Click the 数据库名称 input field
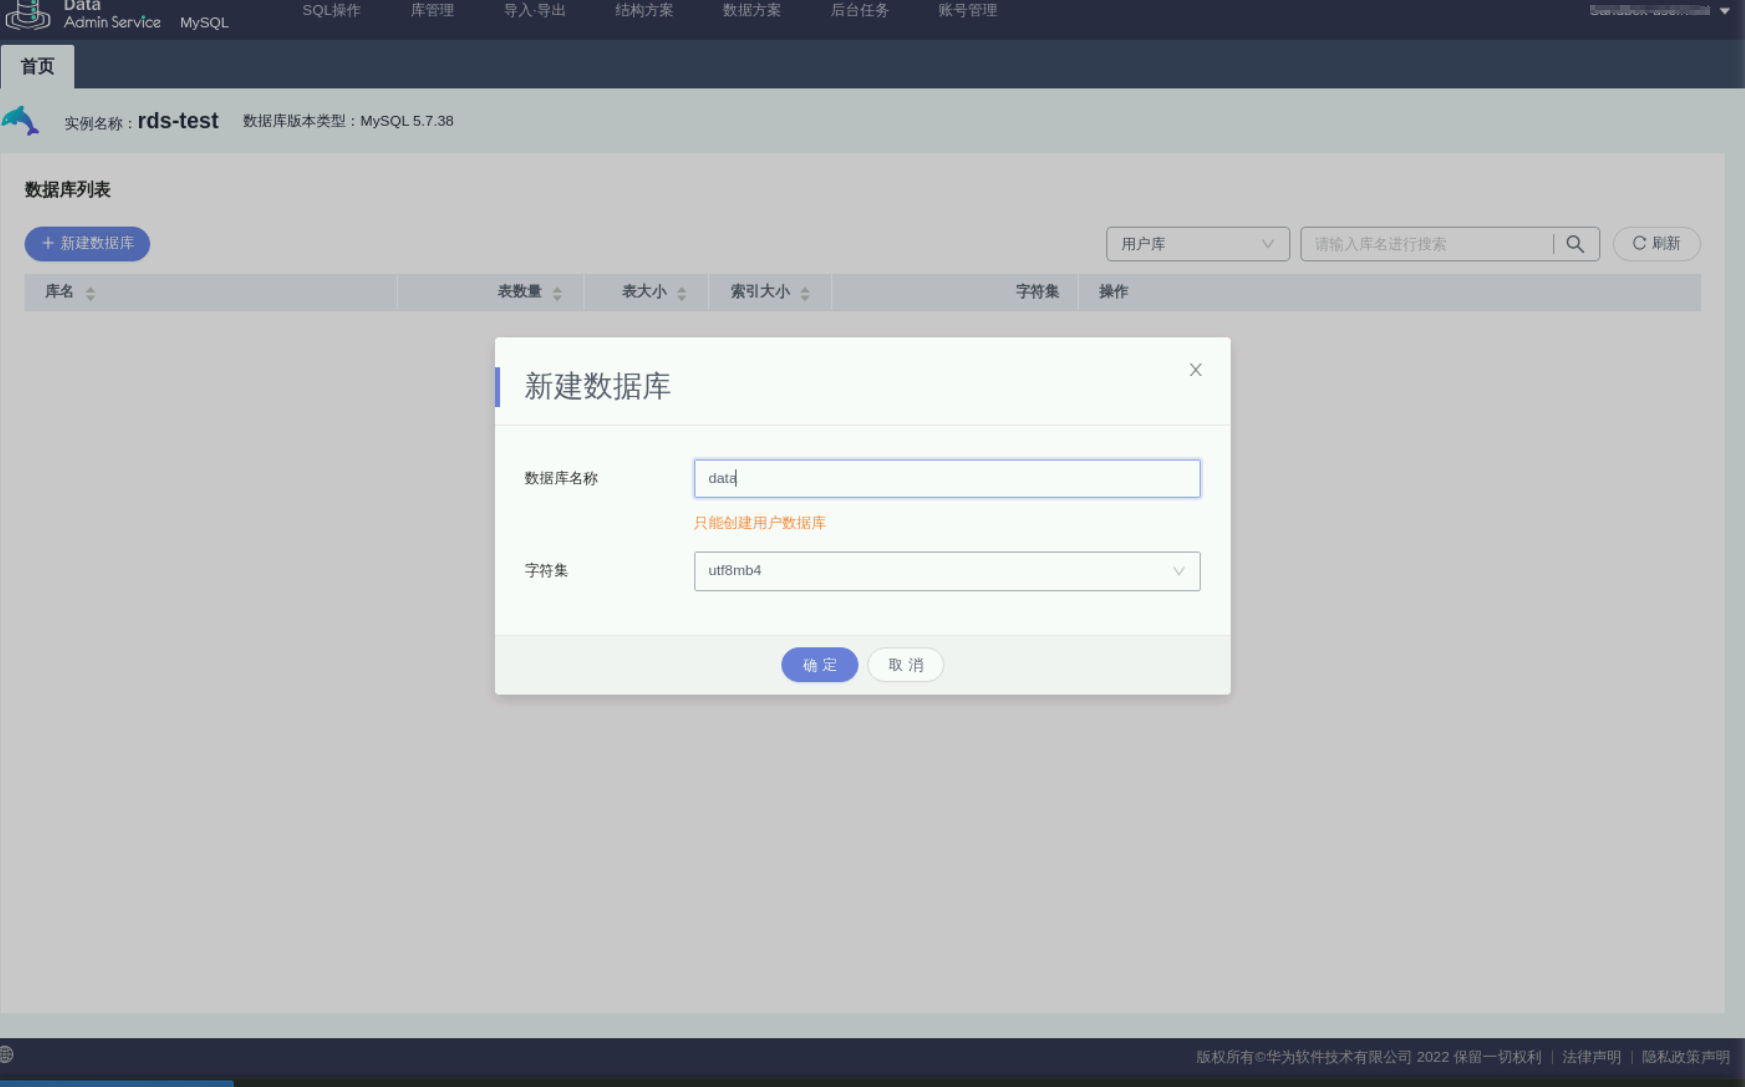 [x=947, y=479]
